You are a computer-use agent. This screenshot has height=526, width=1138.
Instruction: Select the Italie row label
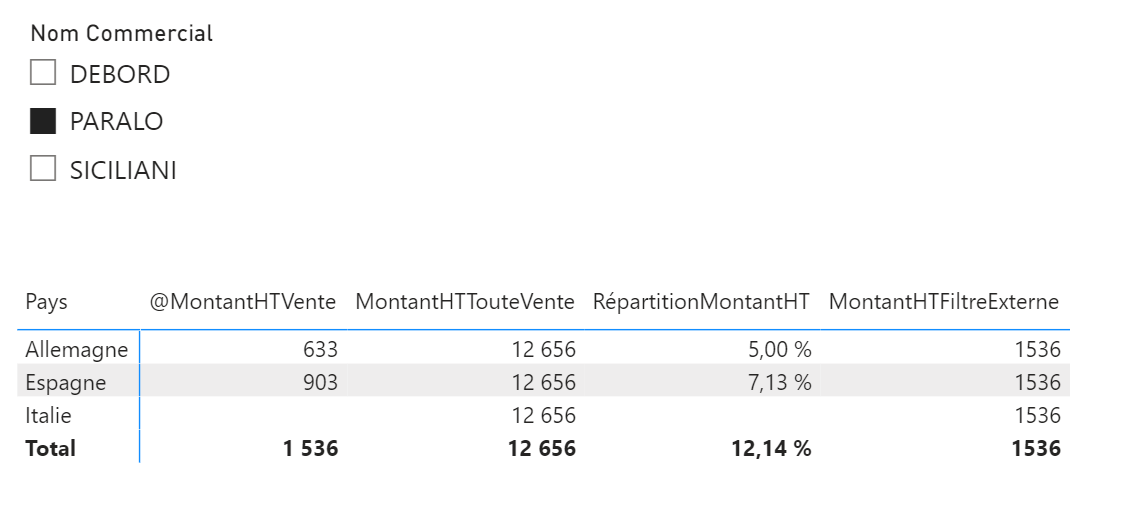tap(48, 416)
